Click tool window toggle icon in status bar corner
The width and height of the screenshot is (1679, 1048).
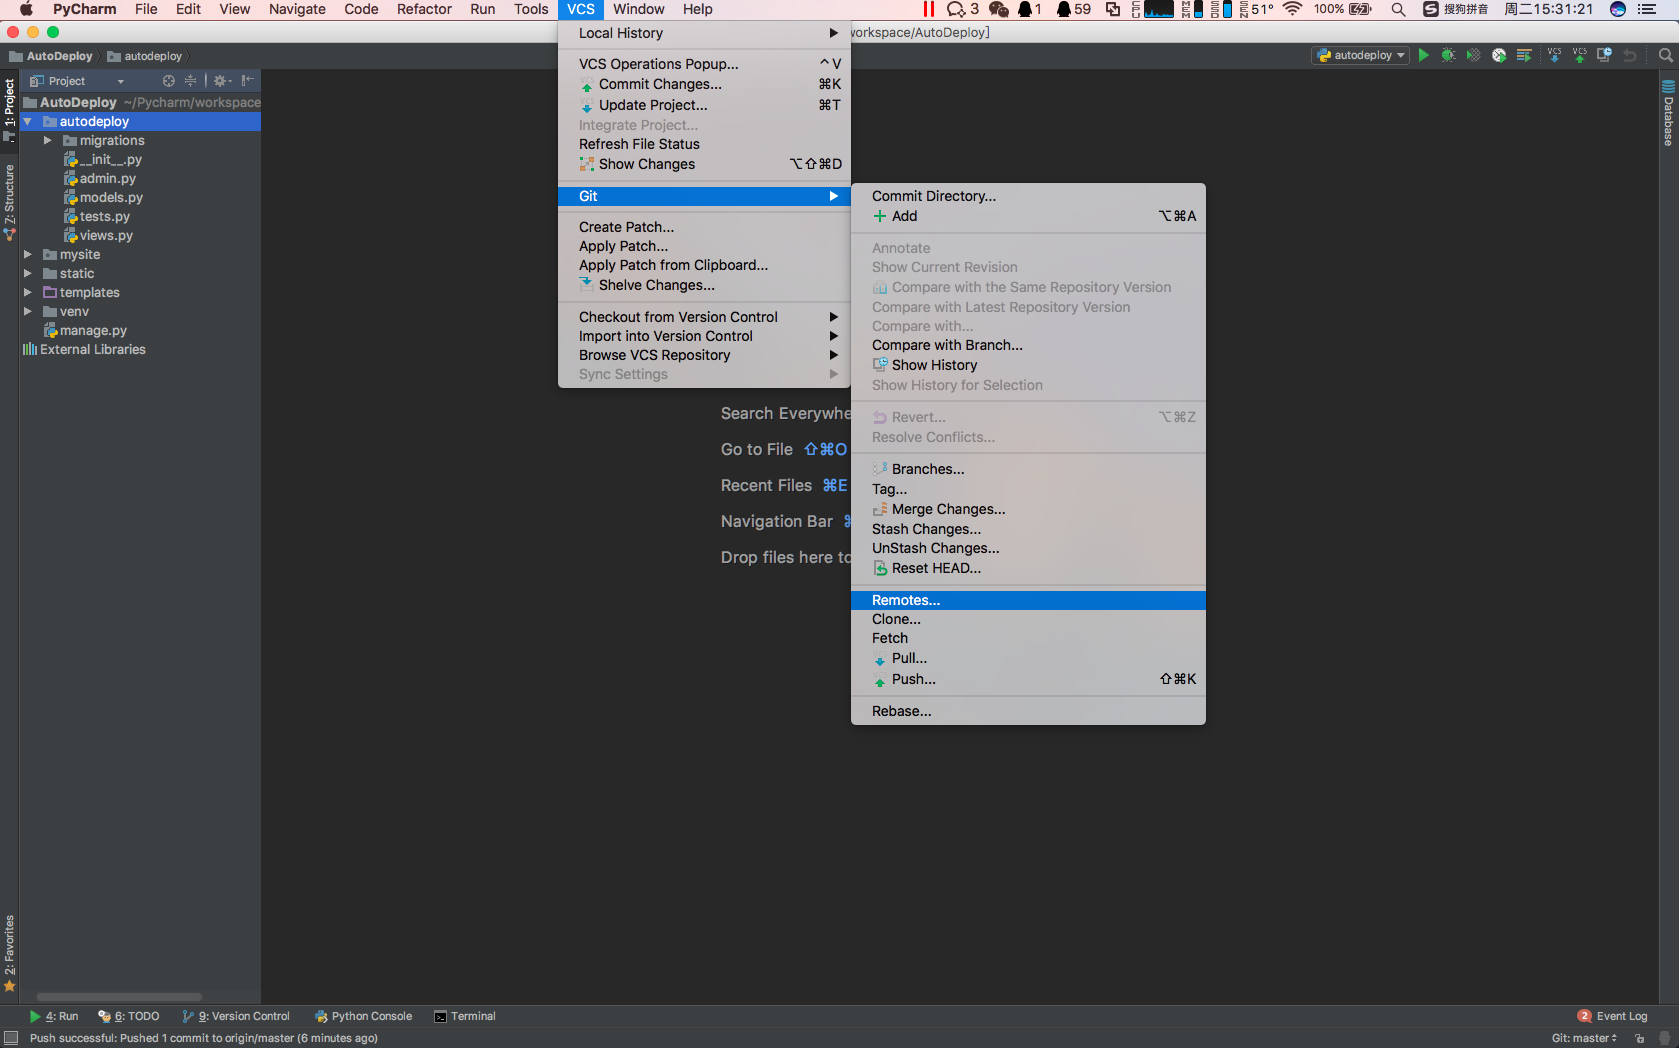[11, 1038]
